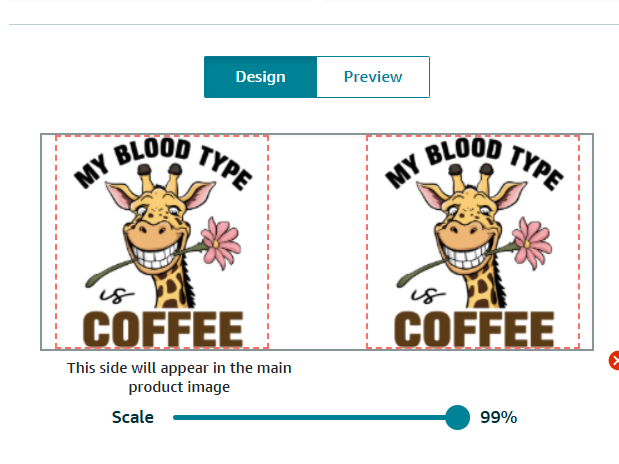This screenshot has height=464, width=619.
Task: Click the Scale slider handle
Action: coord(457,417)
